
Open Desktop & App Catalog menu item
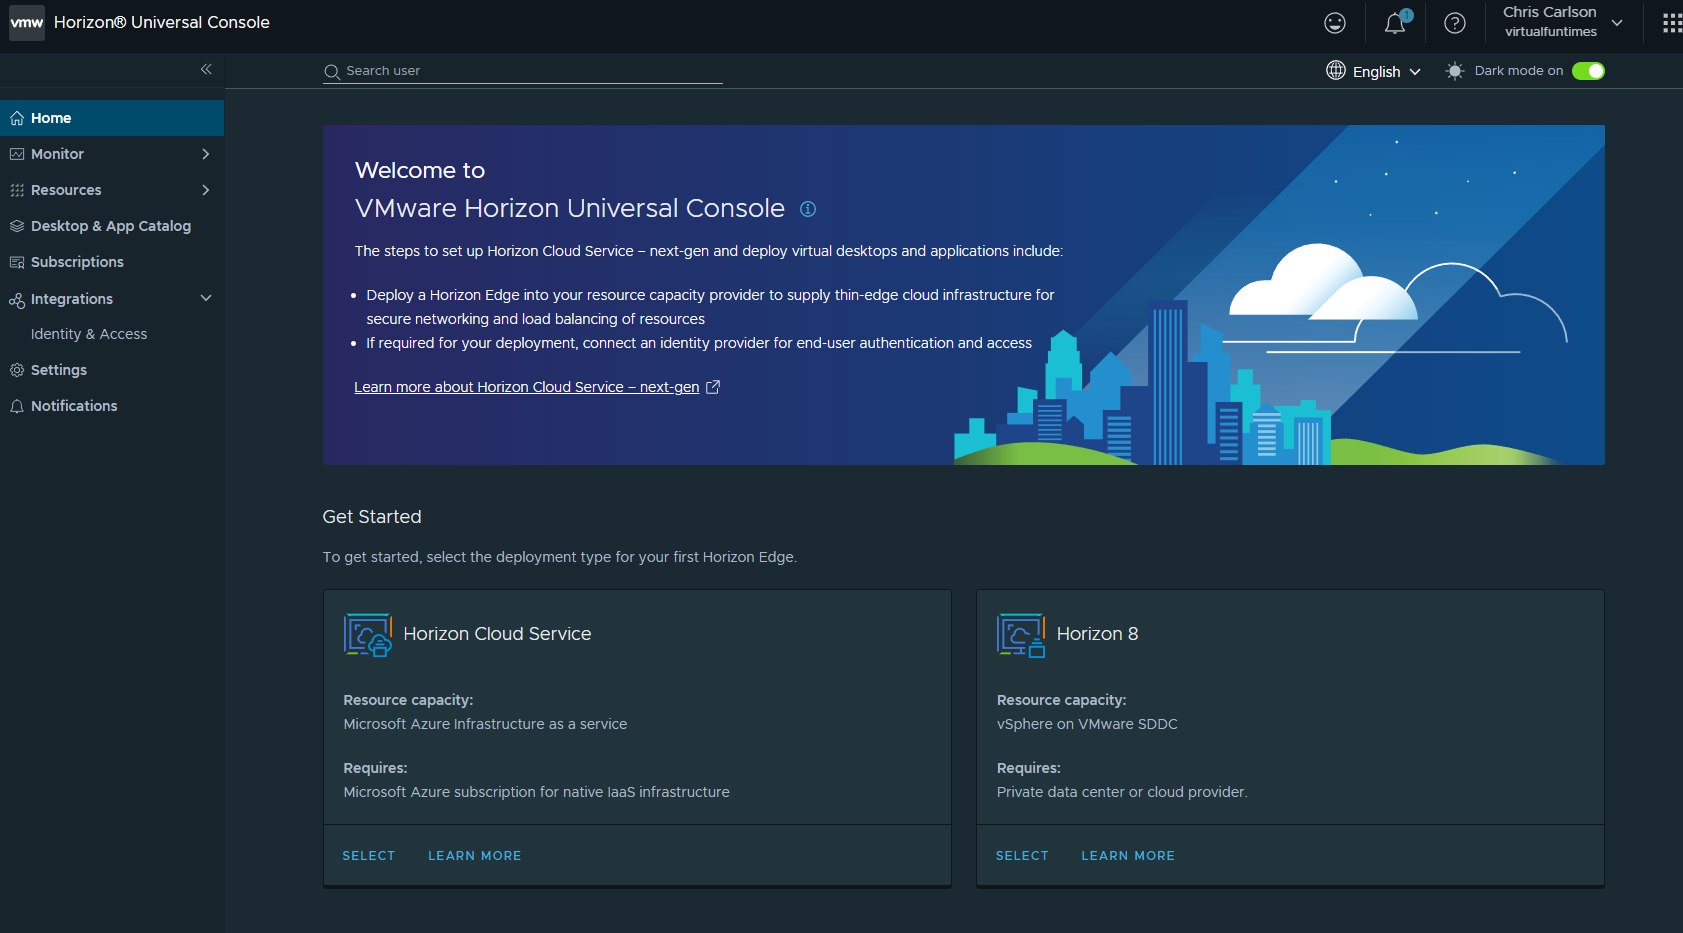pyautogui.click(x=112, y=226)
